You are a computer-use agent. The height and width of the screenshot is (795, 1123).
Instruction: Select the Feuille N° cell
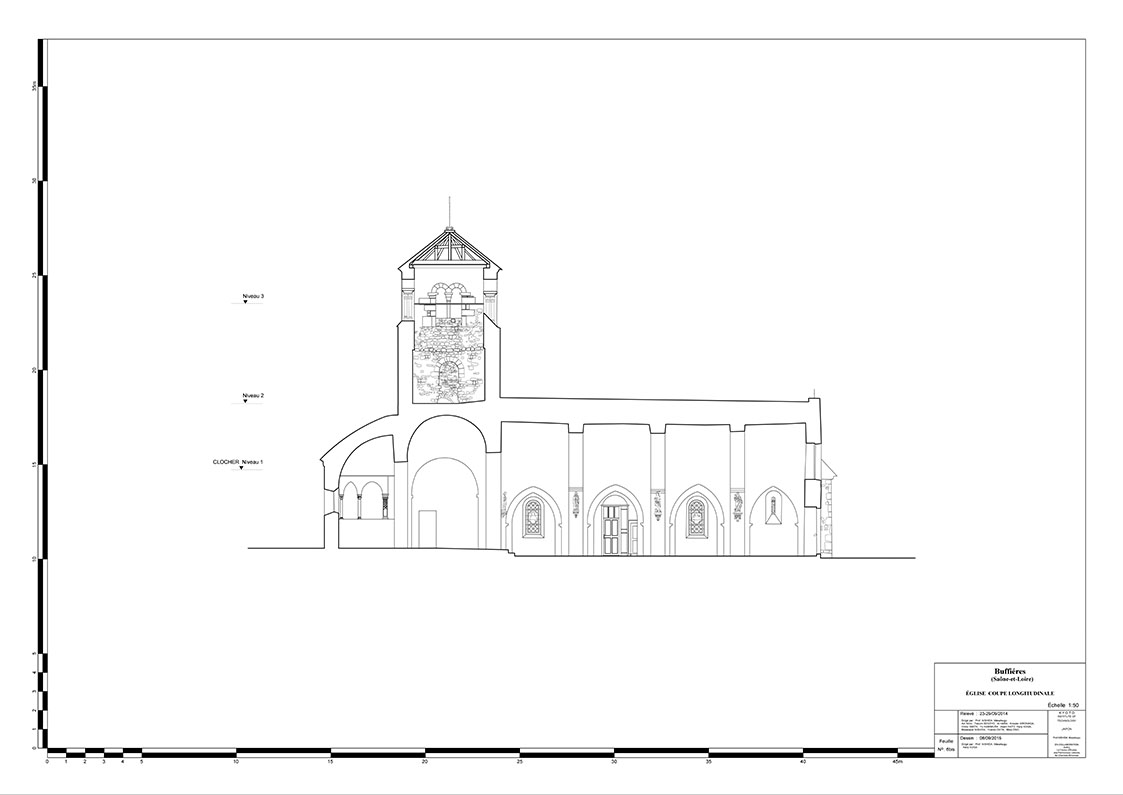(x=944, y=746)
